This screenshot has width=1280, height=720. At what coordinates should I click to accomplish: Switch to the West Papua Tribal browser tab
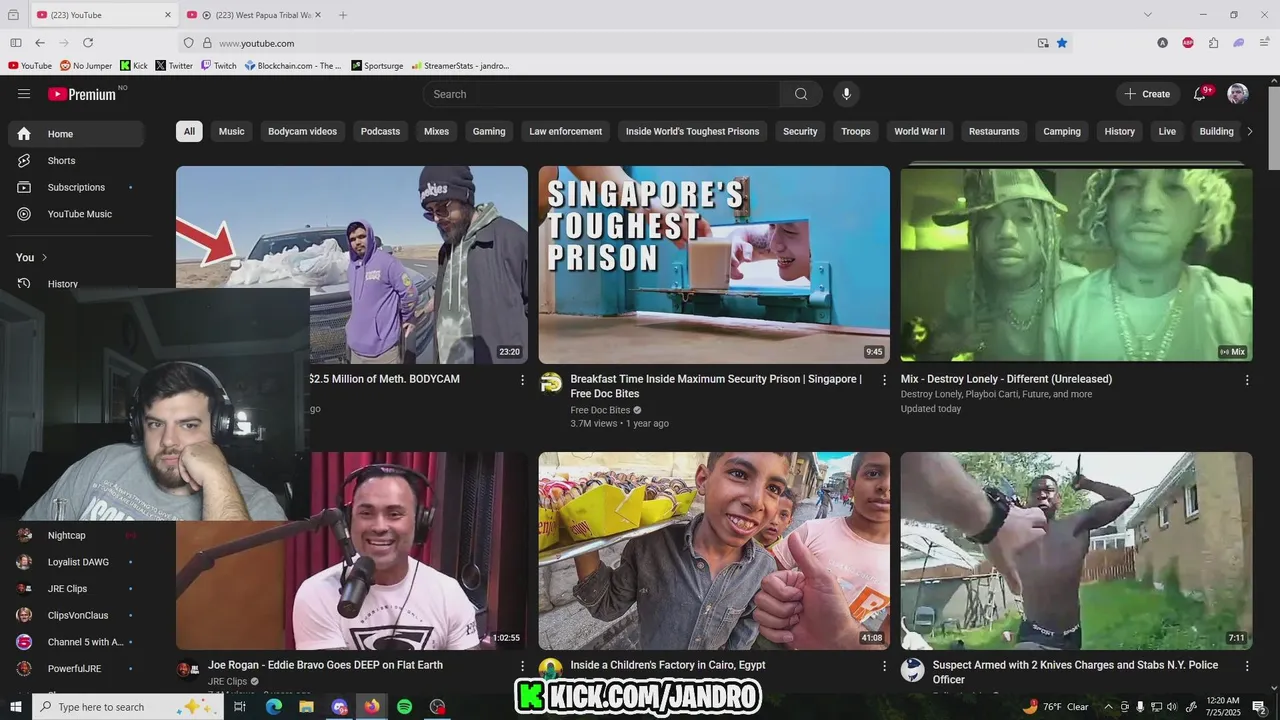pyautogui.click(x=253, y=15)
